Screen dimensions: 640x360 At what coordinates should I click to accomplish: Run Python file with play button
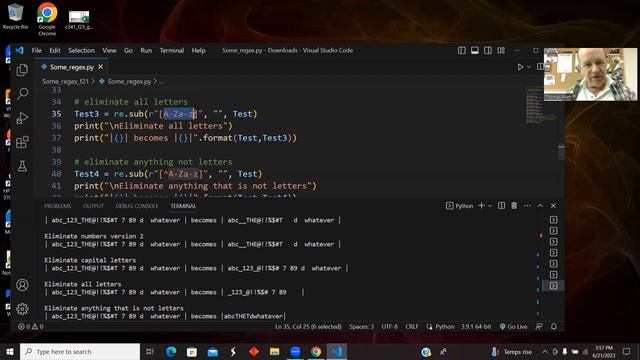[x=520, y=67]
